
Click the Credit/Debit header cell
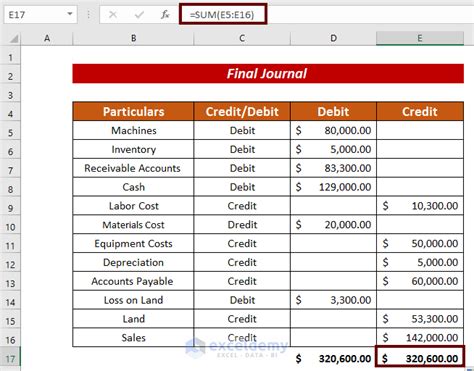pyautogui.click(x=242, y=111)
